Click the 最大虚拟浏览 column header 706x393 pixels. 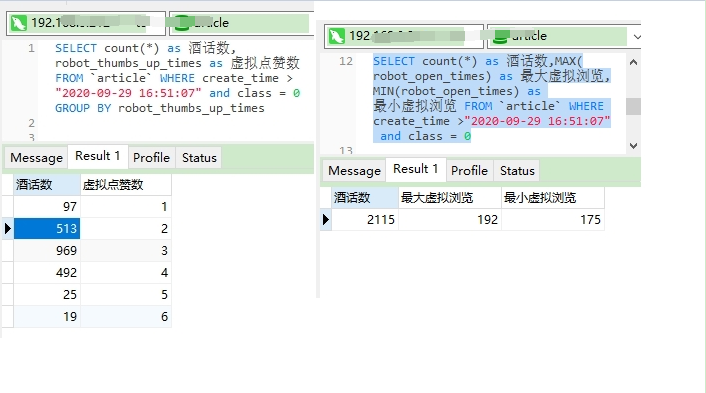click(x=450, y=198)
